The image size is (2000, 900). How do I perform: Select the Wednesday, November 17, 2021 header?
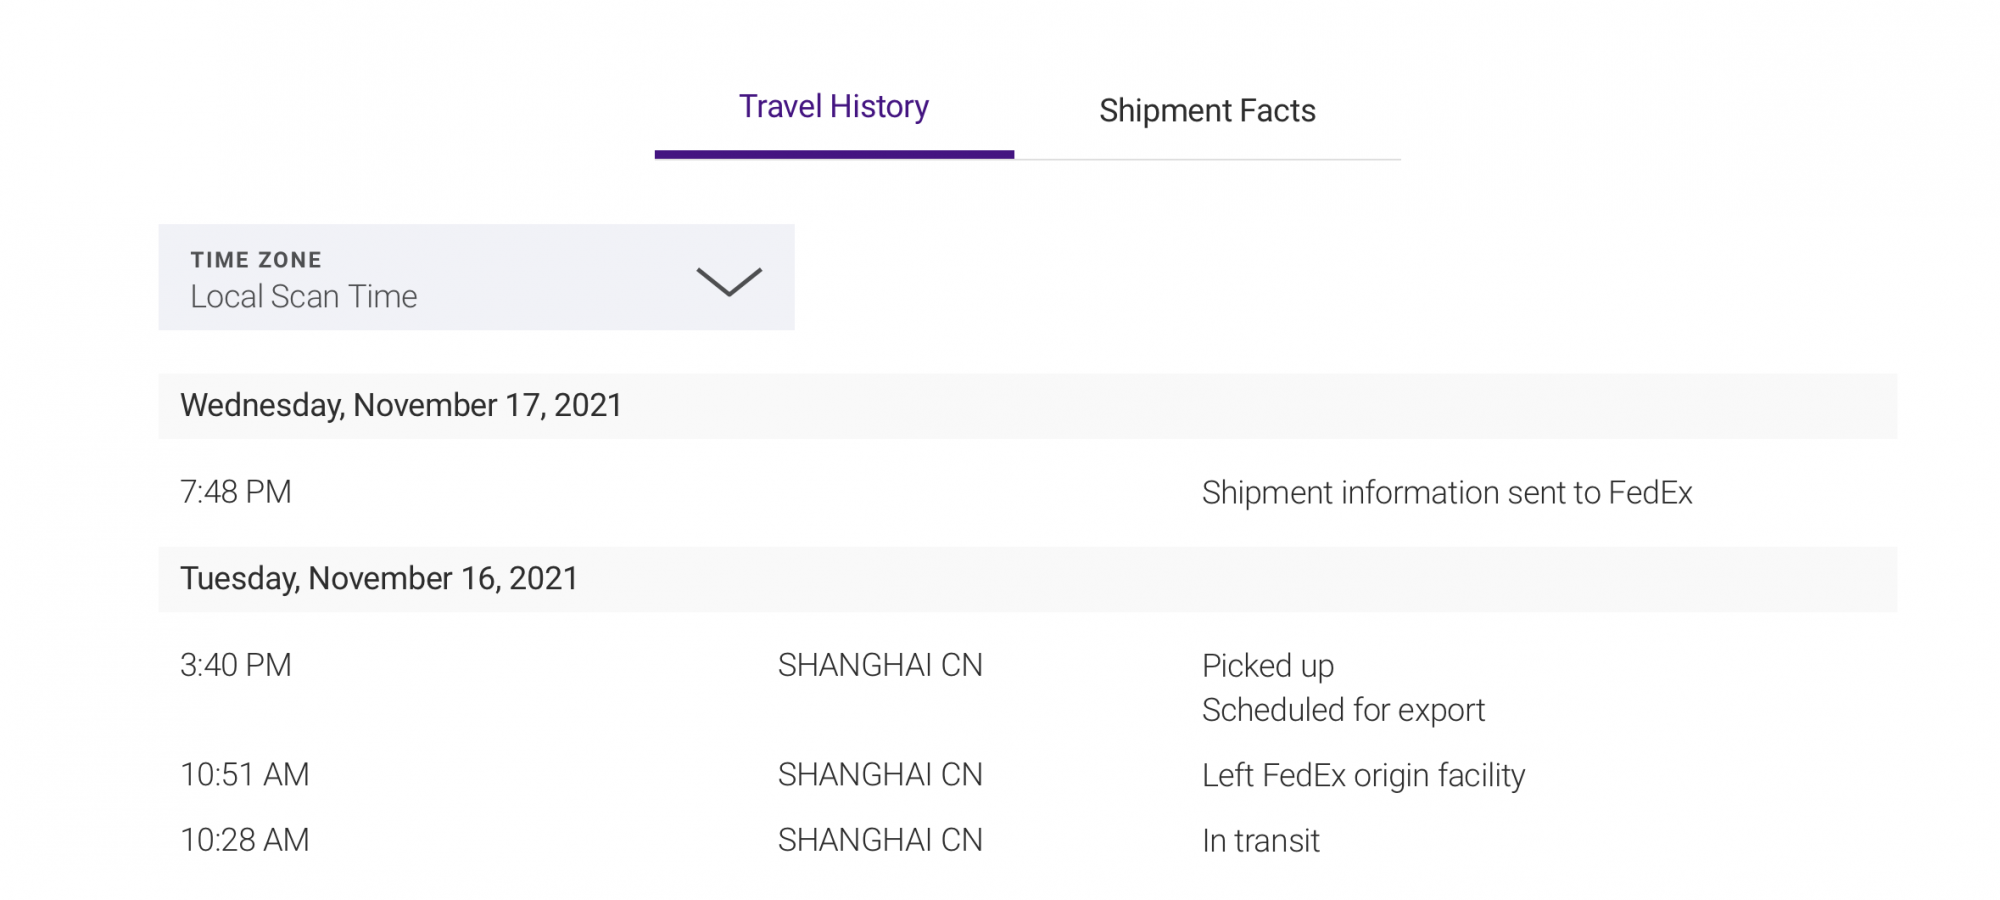point(401,405)
